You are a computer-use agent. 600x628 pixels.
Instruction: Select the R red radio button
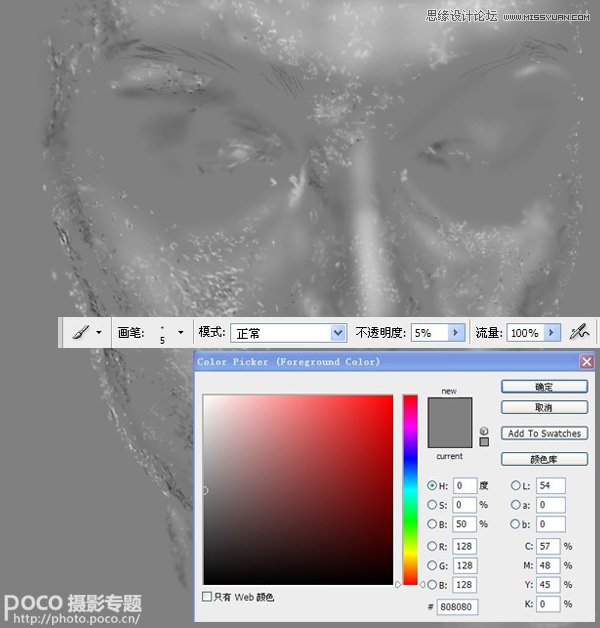(x=432, y=546)
